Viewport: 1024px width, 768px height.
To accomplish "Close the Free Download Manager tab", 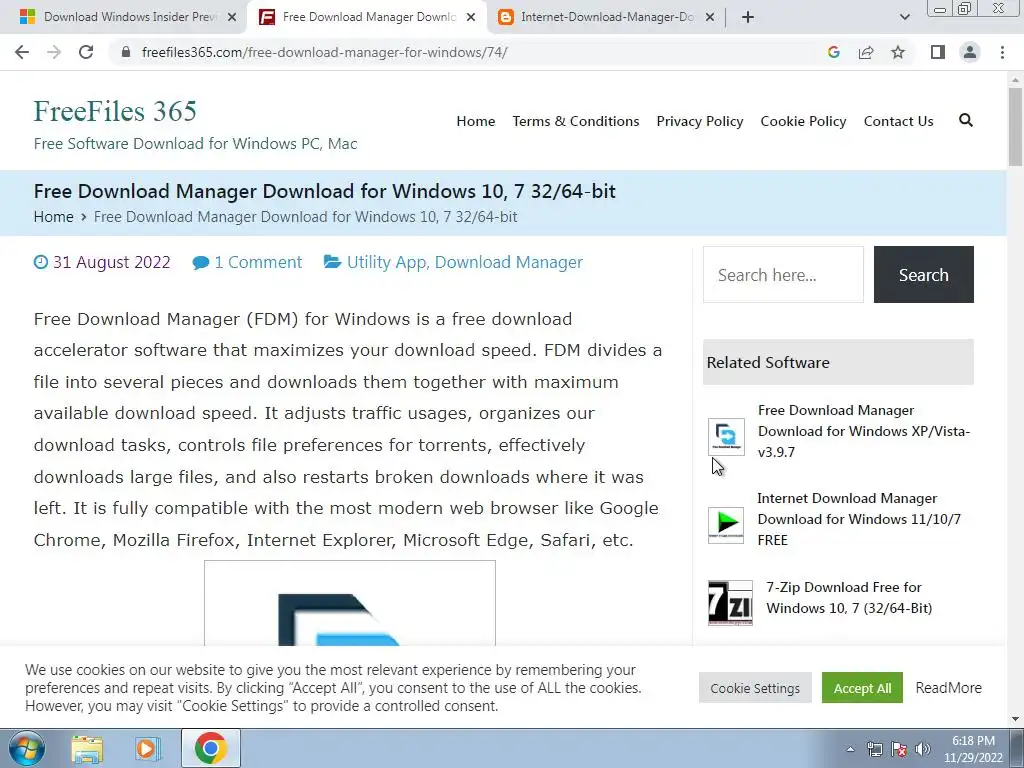I will coord(471,17).
